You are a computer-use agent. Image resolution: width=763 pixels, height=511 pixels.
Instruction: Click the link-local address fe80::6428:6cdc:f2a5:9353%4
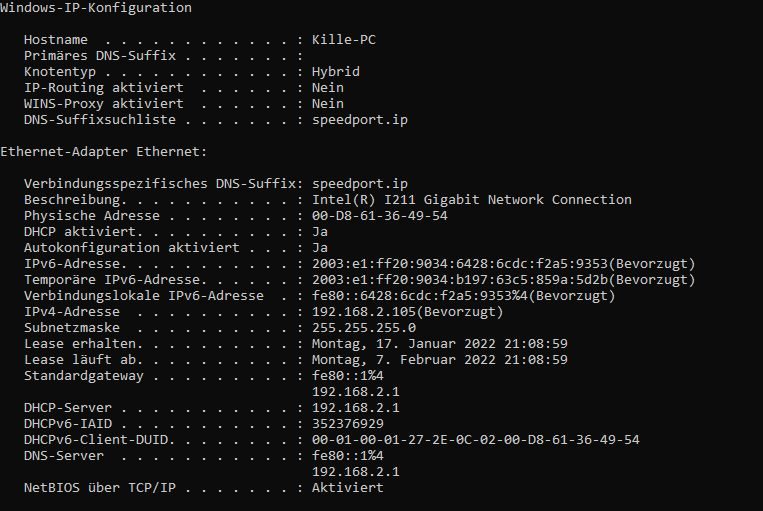point(463,296)
